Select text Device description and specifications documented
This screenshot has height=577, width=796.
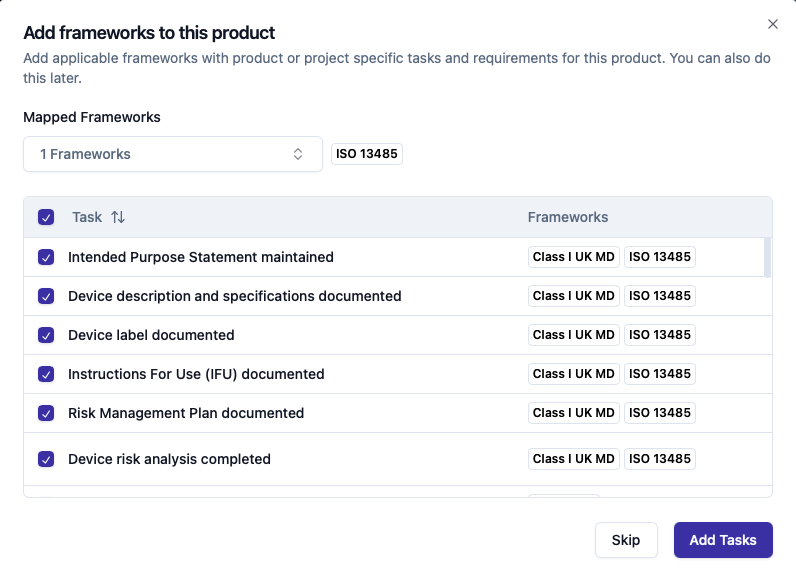pyautogui.click(x=235, y=296)
